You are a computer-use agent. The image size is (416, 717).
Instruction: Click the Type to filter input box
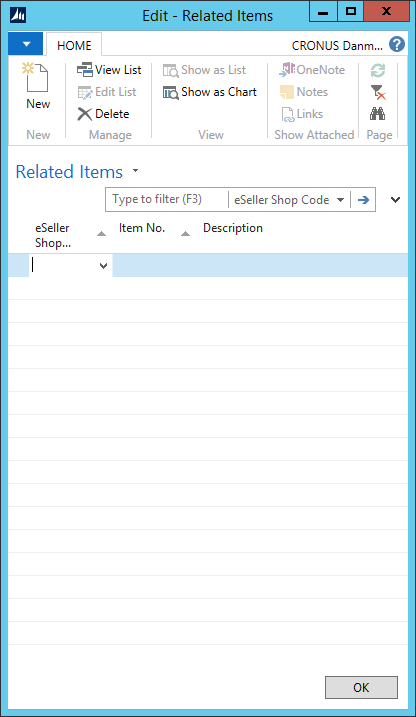[x=167, y=199]
